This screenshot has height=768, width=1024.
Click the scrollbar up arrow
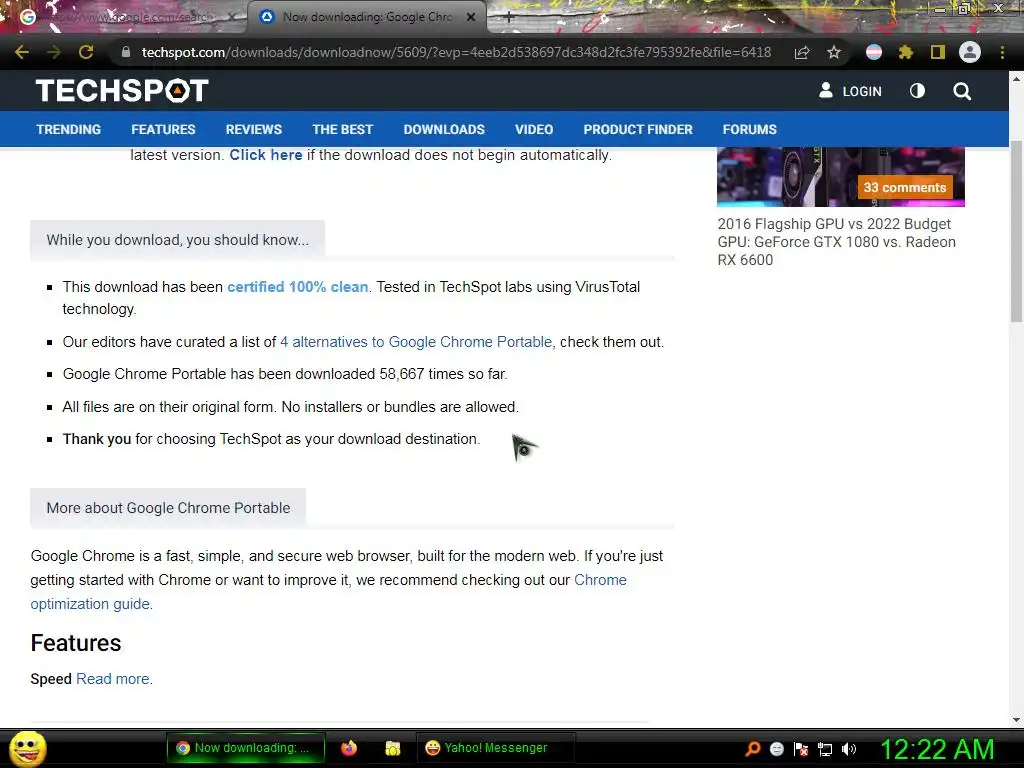pyautogui.click(x=1016, y=79)
